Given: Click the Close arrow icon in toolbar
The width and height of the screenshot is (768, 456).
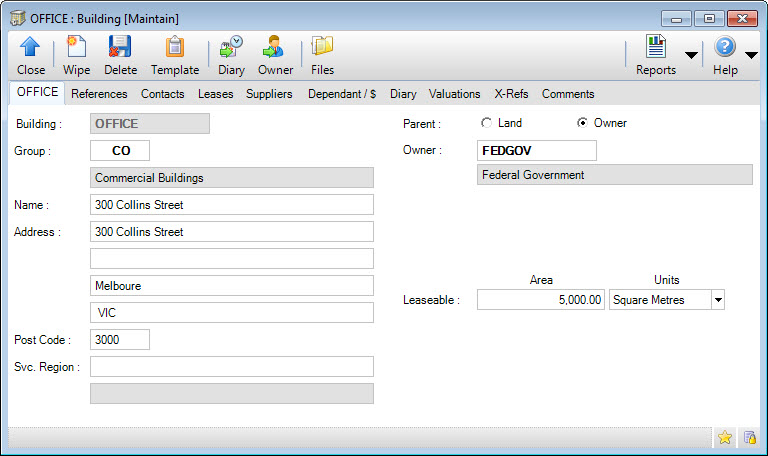Looking at the screenshot, I should [30, 48].
